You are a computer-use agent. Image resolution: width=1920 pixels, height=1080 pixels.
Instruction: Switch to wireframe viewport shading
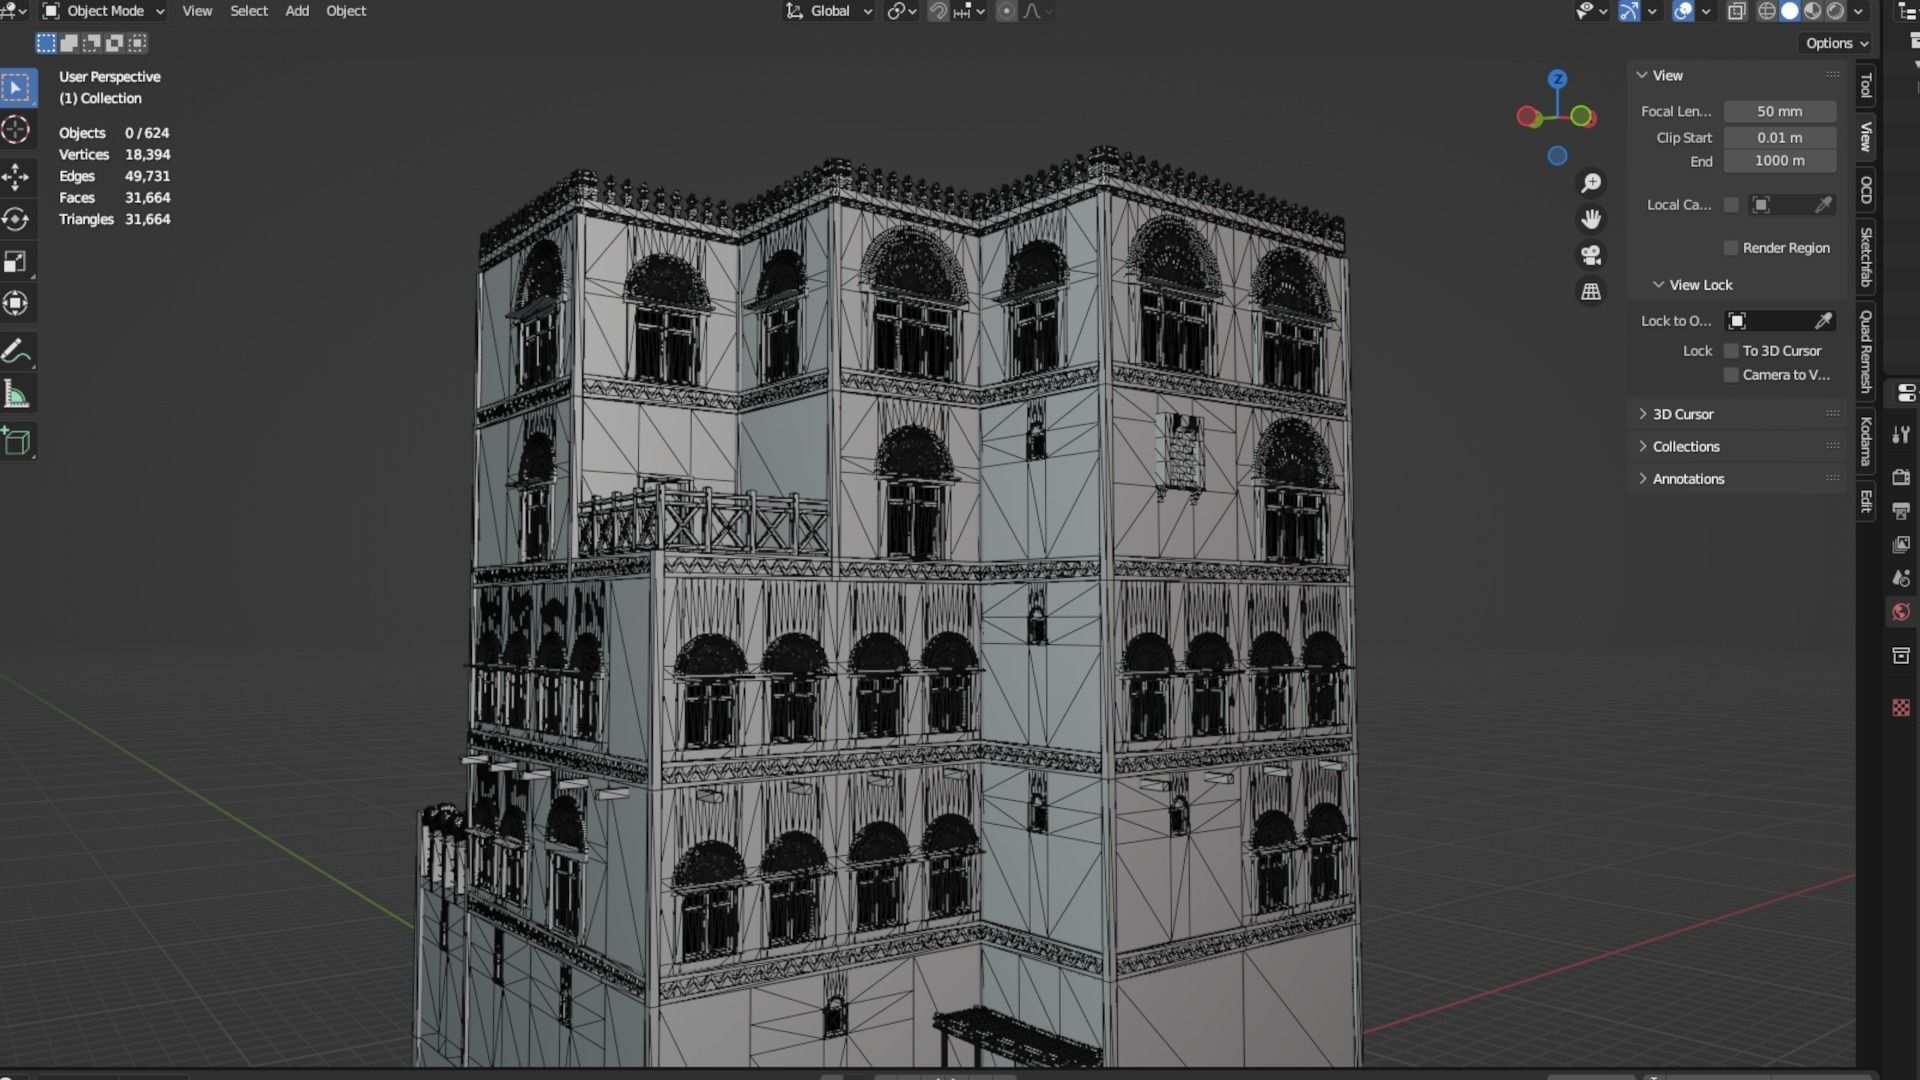pos(1767,11)
